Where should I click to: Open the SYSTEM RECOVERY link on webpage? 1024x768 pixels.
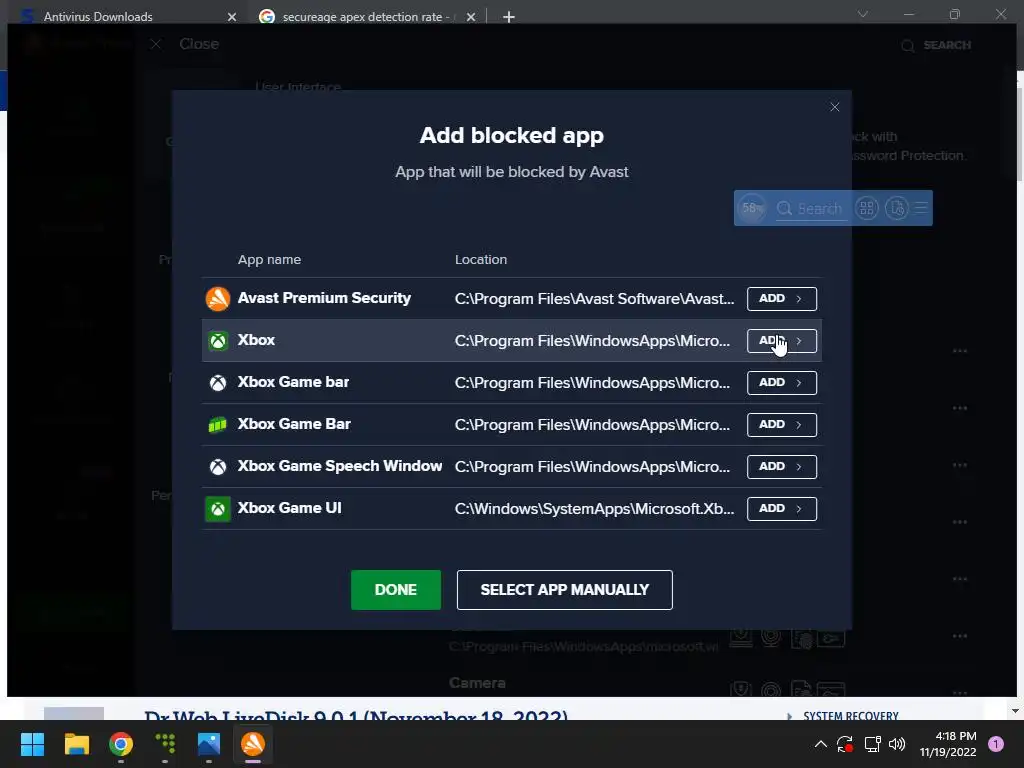point(850,716)
